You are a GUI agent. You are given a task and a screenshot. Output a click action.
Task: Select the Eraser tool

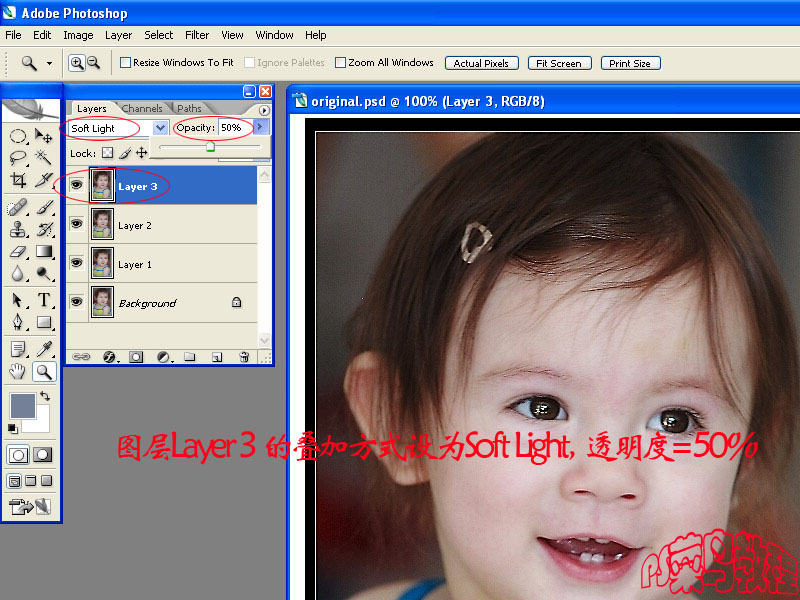(x=18, y=252)
